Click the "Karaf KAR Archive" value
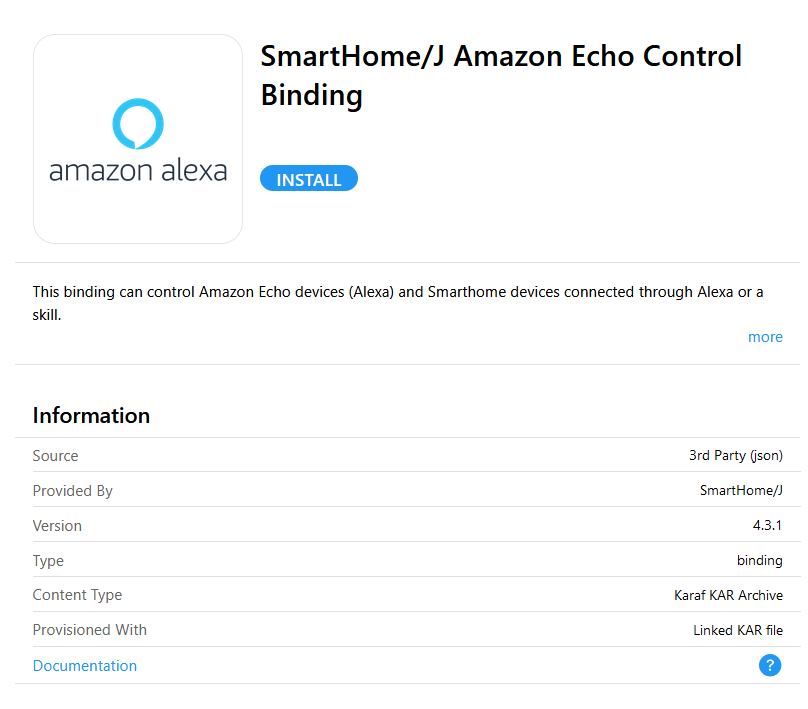The image size is (808, 709). click(728, 595)
